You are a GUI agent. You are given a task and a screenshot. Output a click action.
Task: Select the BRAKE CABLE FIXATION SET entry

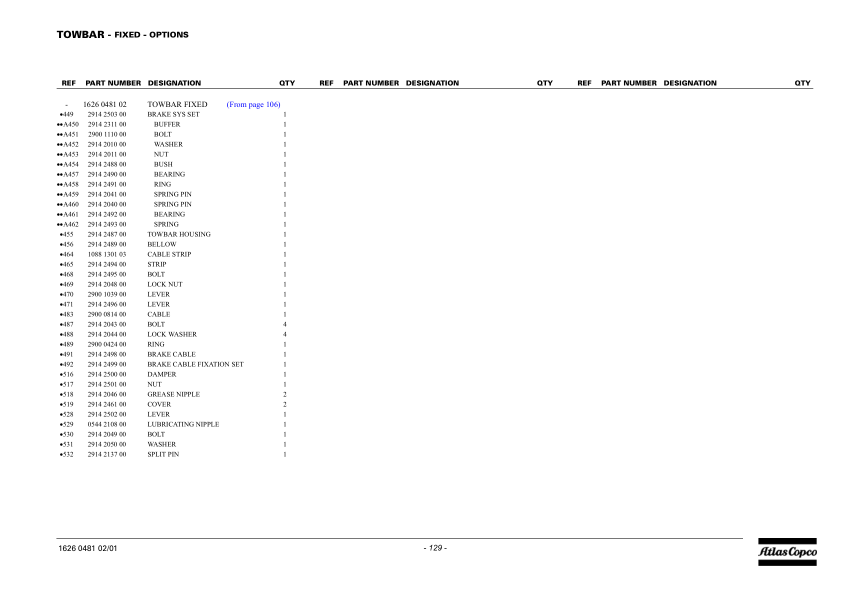pyautogui.click(x=195, y=365)
